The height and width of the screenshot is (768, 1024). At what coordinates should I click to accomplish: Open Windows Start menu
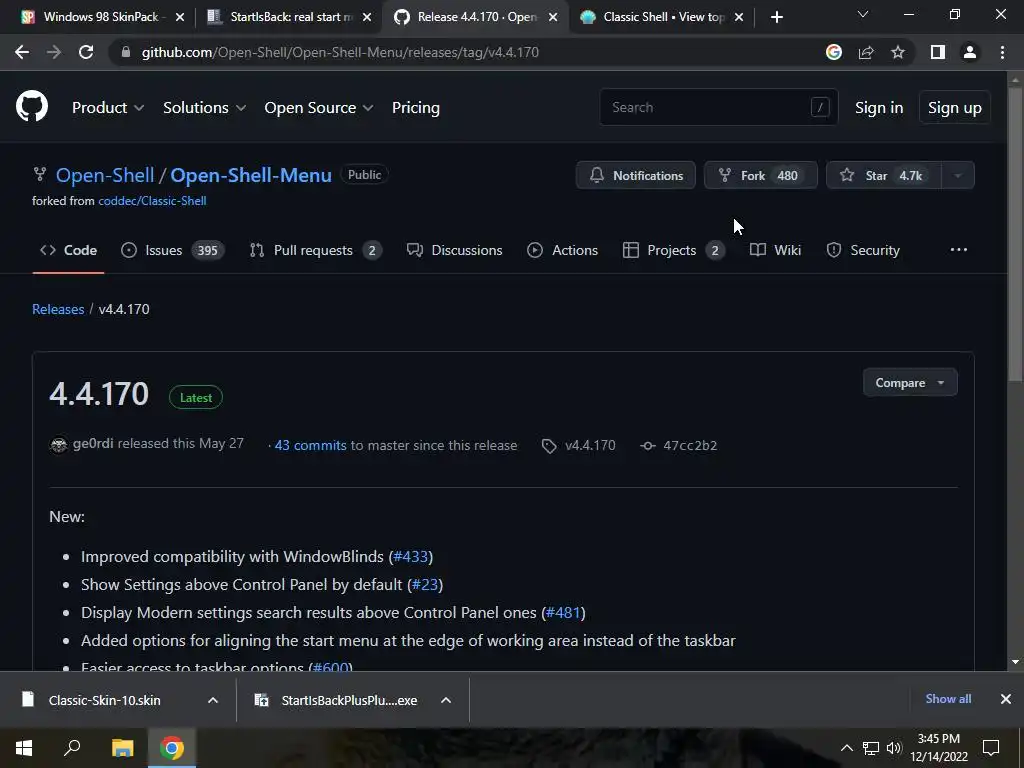click(x=24, y=748)
